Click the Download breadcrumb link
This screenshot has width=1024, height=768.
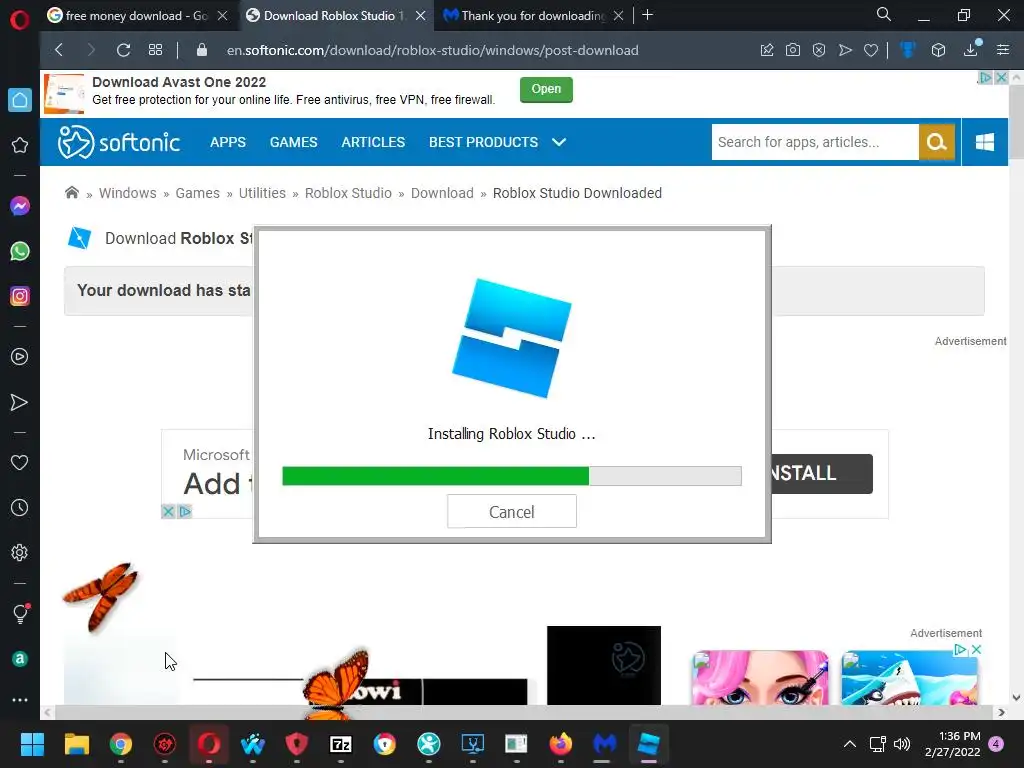(442, 193)
